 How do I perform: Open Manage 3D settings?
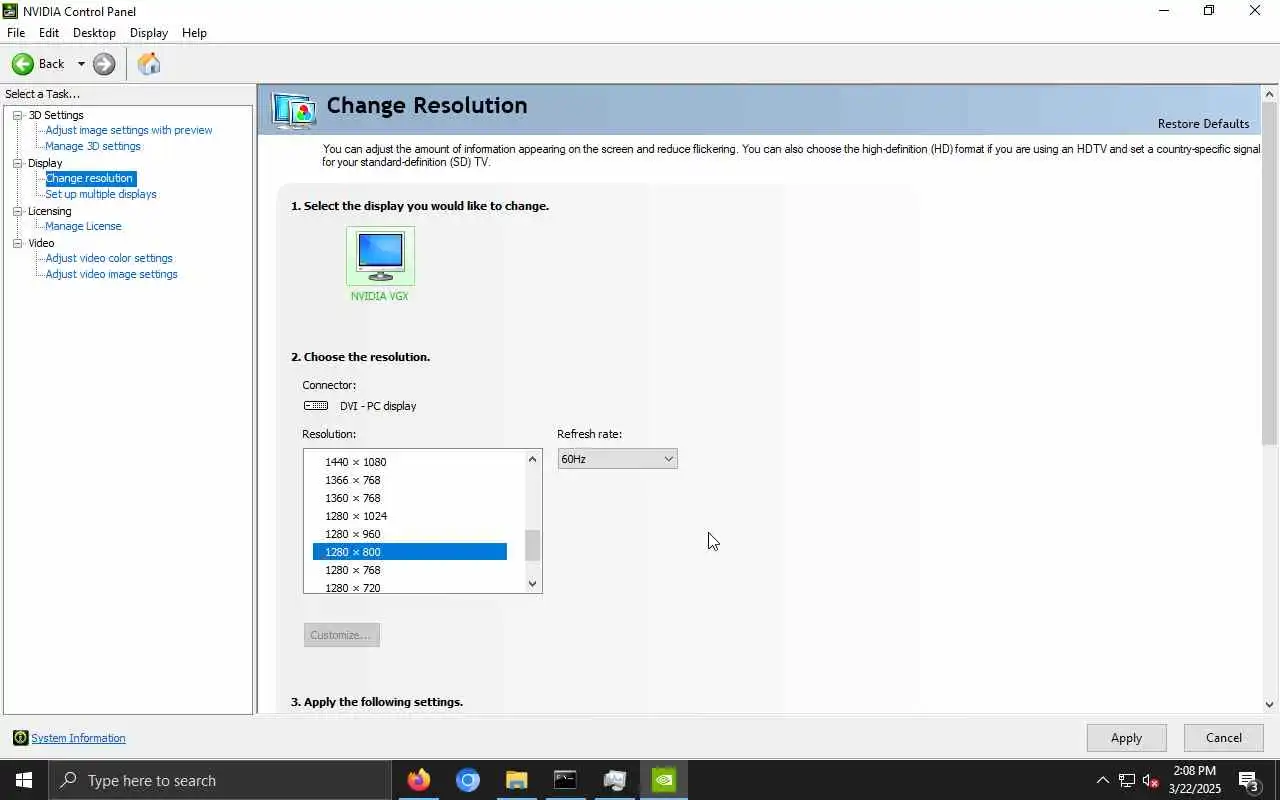click(x=93, y=146)
